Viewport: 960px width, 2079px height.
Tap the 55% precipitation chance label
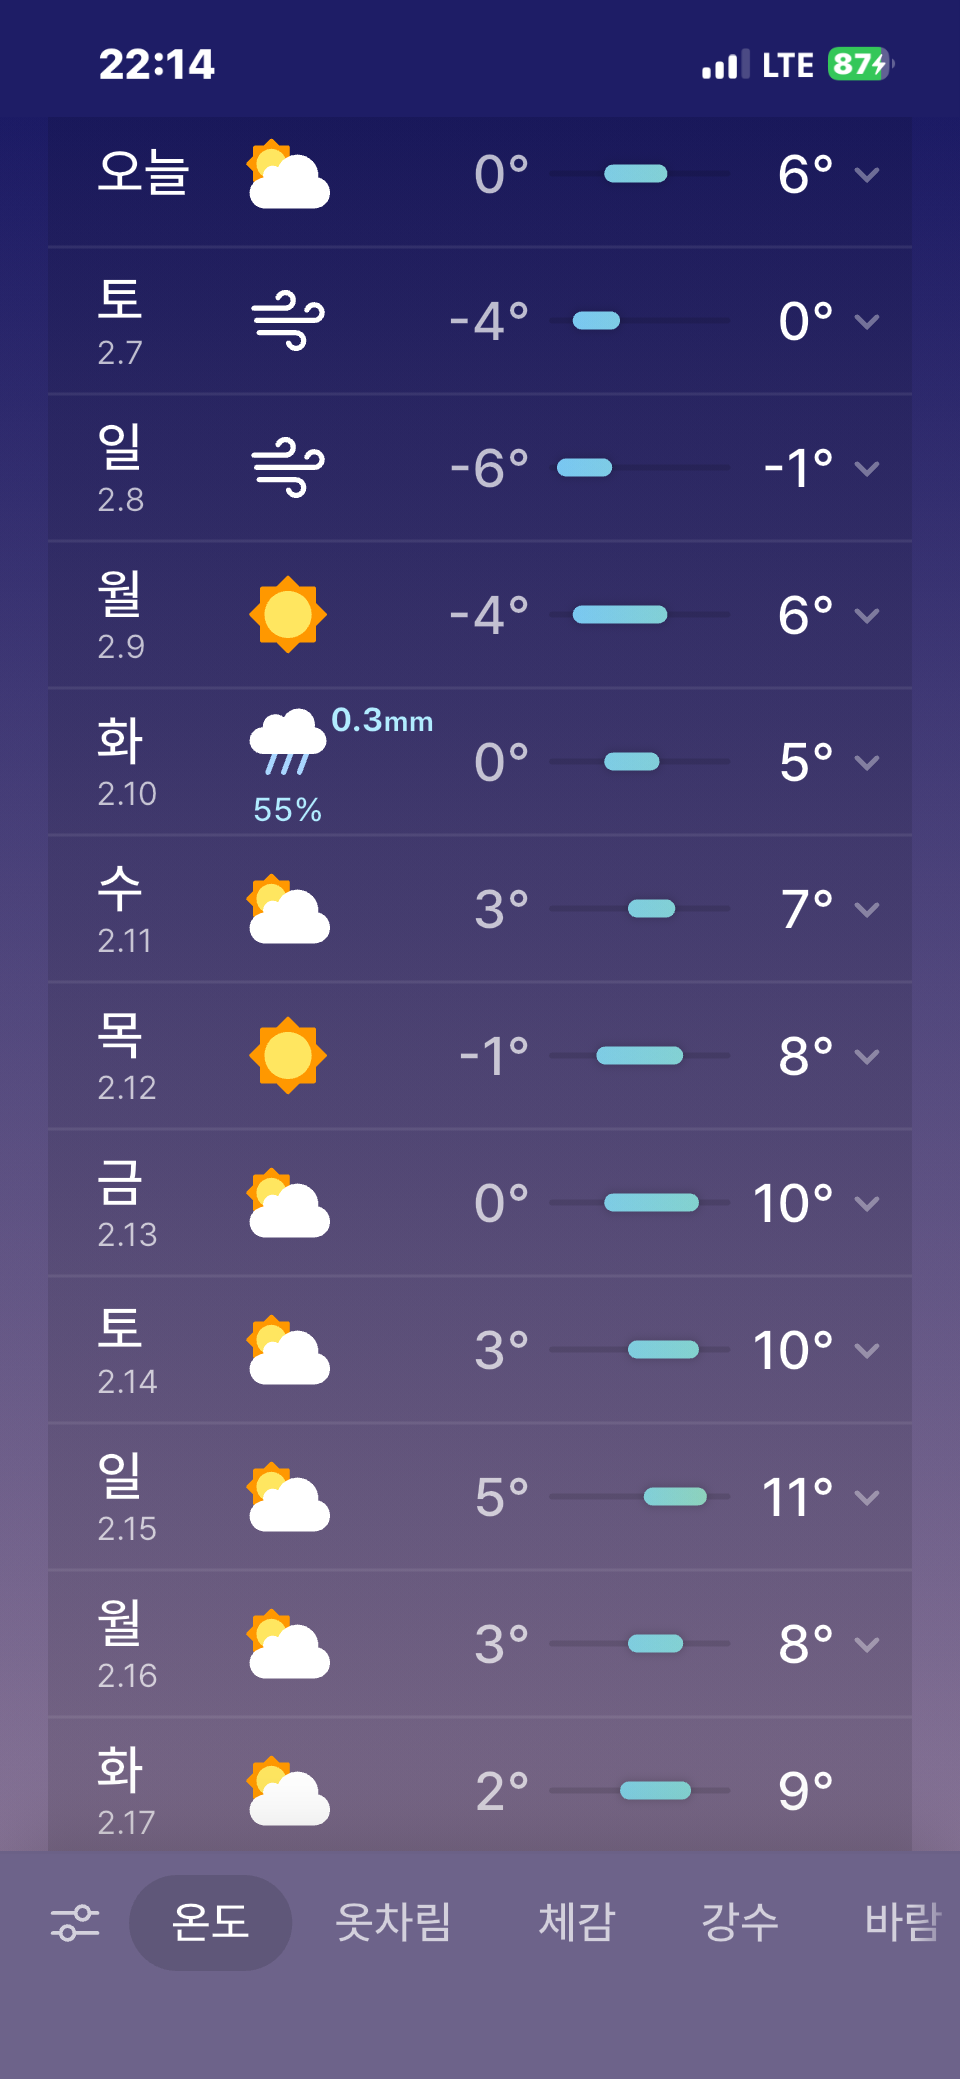click(x=288, y=809)
